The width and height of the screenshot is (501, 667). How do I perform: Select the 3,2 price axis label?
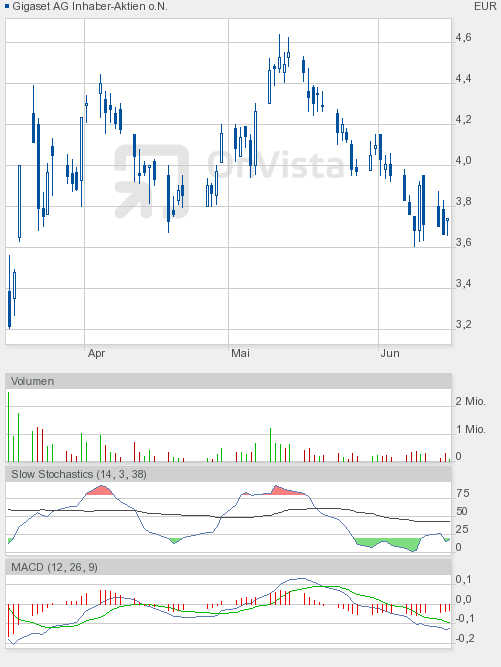click(463, 324)
